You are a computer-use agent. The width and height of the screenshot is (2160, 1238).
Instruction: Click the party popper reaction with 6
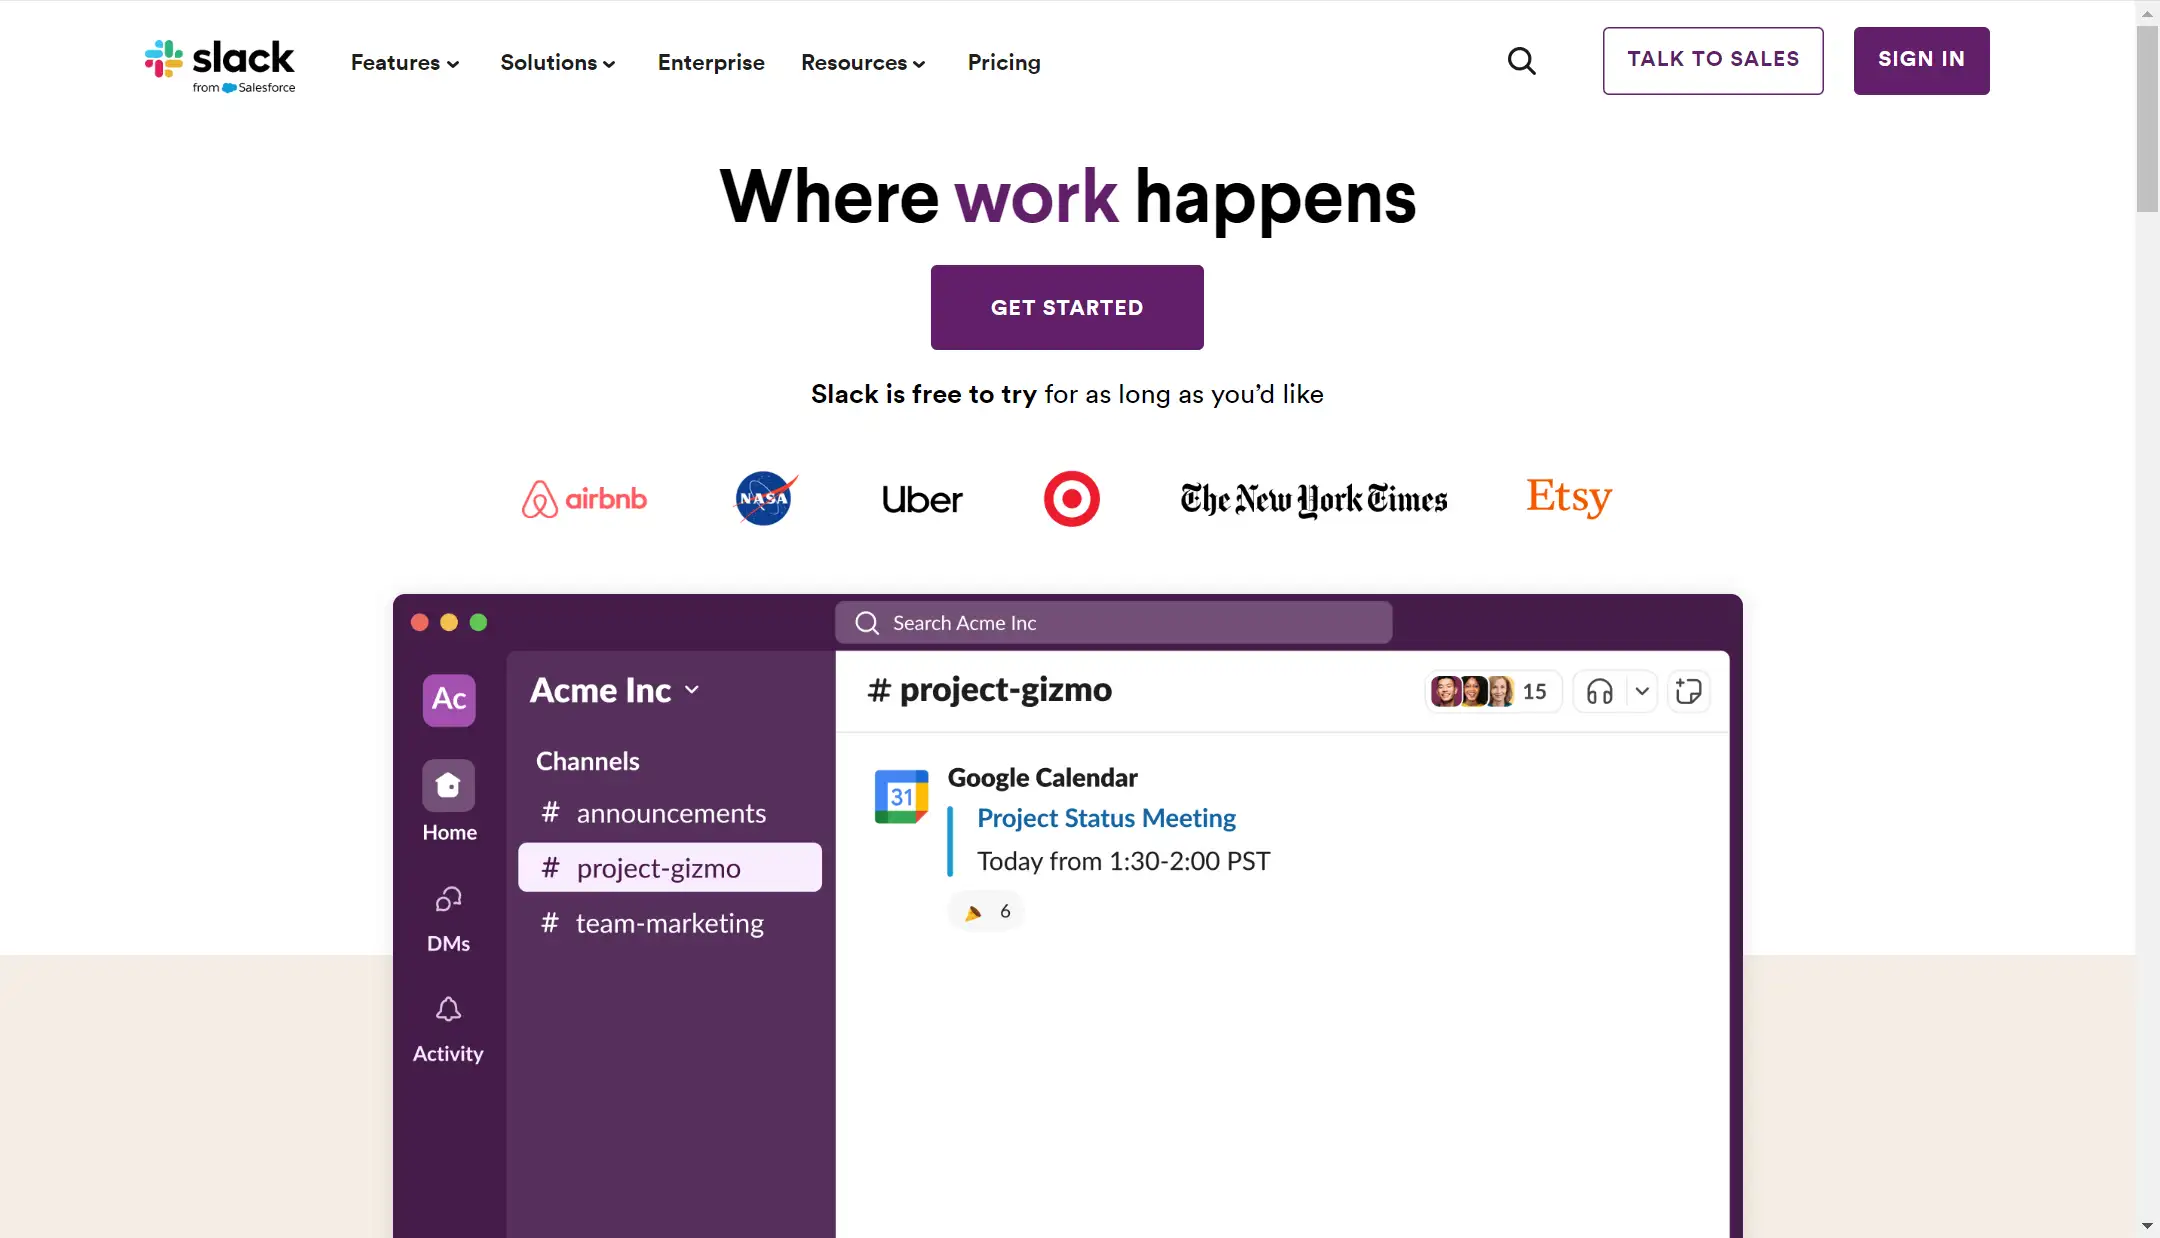pos(986,911)
